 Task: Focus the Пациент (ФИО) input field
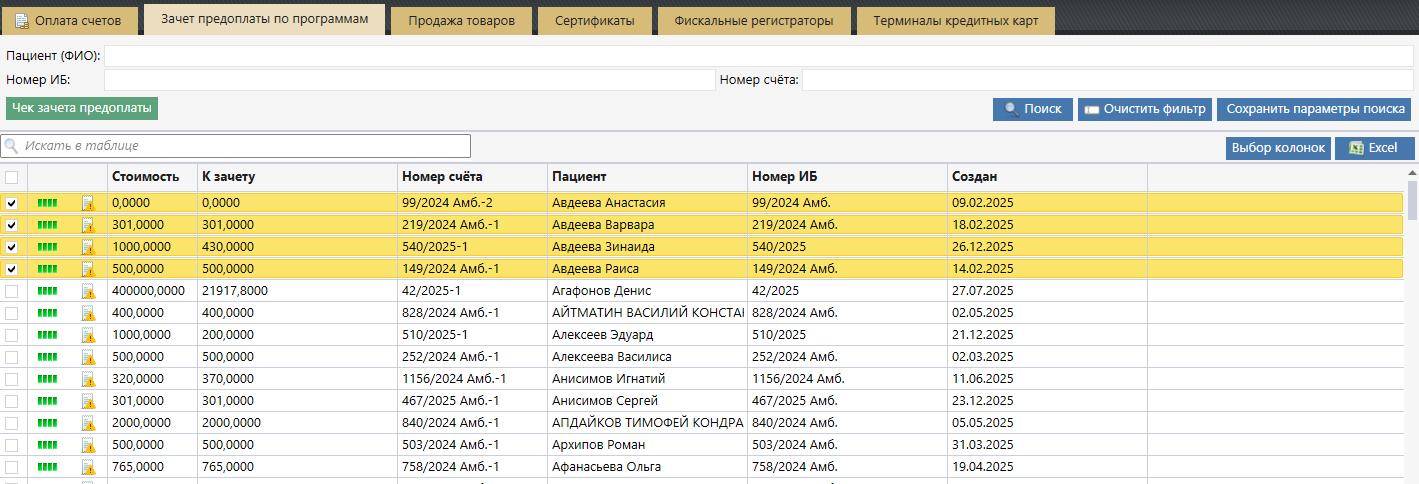coord(758,56)
